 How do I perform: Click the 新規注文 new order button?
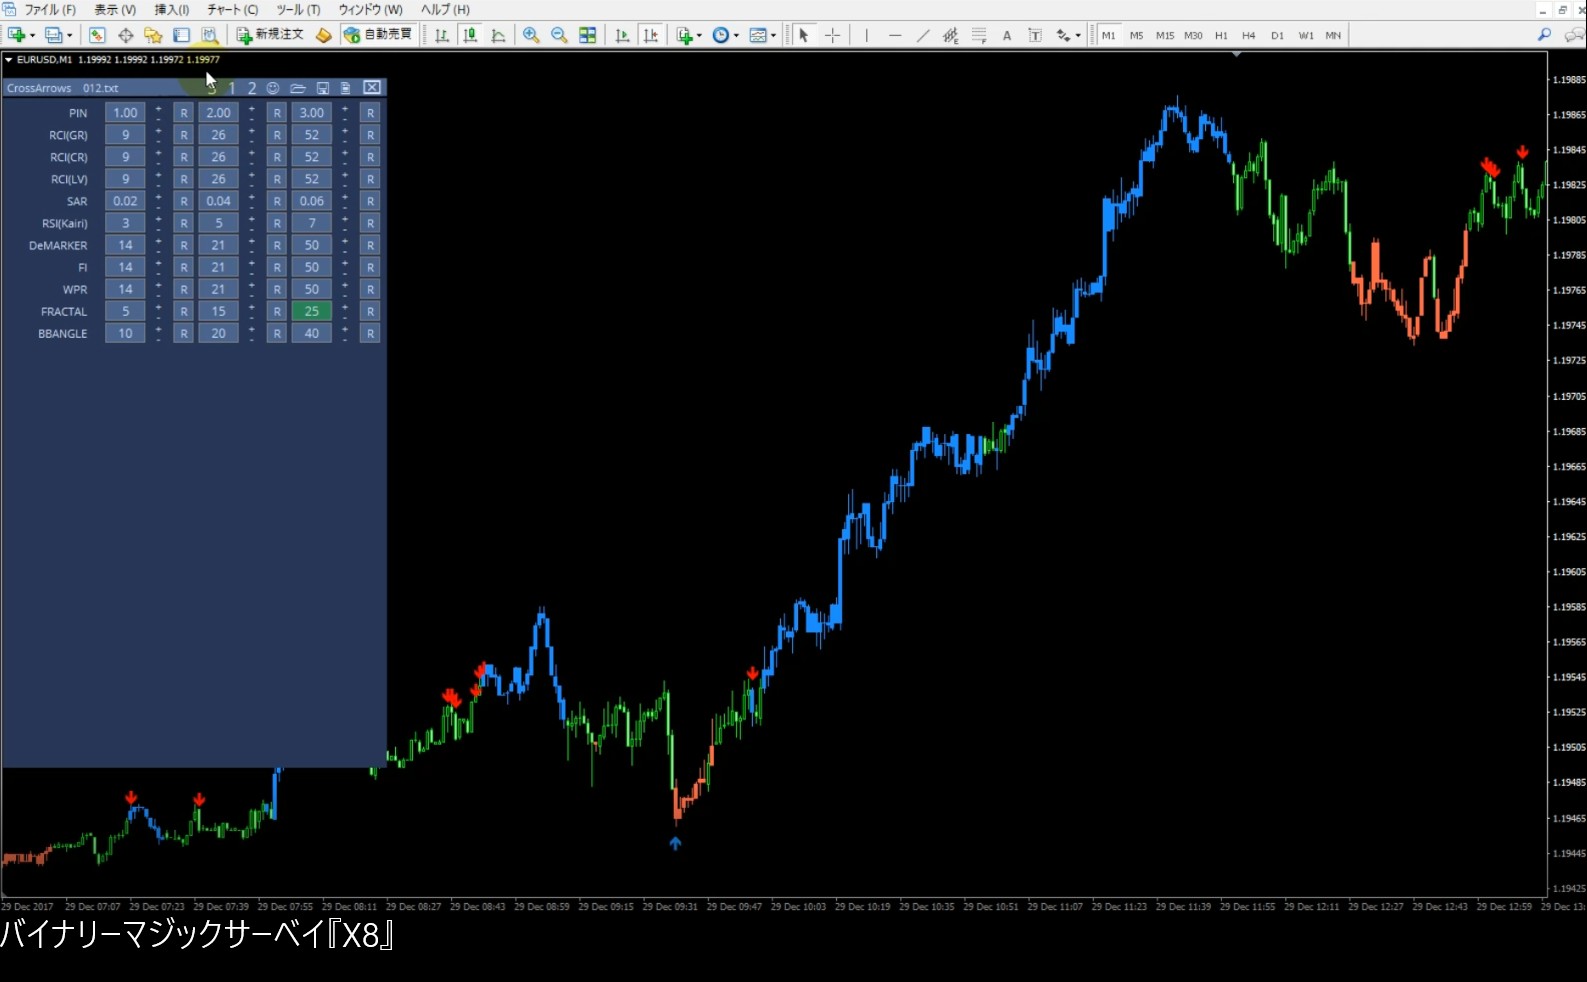(269, 35)
